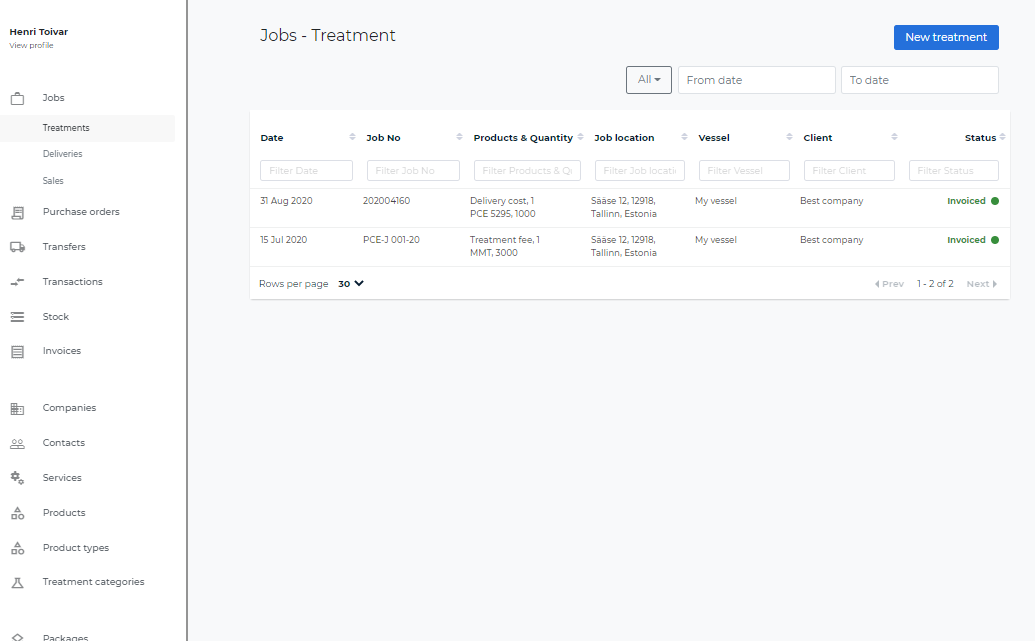Open job number PCE-J 001-20

click(x=391, y=240)
